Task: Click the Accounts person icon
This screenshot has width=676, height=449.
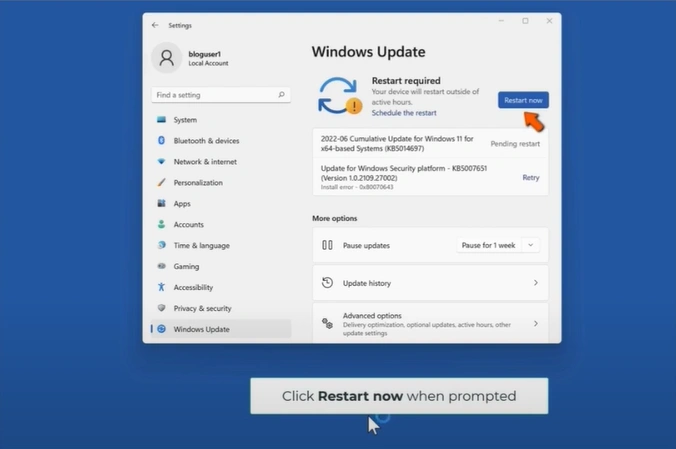Action: pyautogui.click(x=161, y=225)
